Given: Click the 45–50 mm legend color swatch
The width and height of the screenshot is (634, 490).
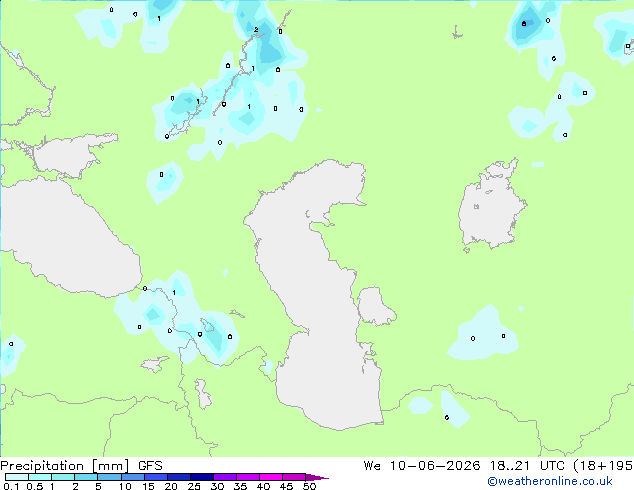Looking at the screenshot, I should pyautogui.click(x=294, y=477).
